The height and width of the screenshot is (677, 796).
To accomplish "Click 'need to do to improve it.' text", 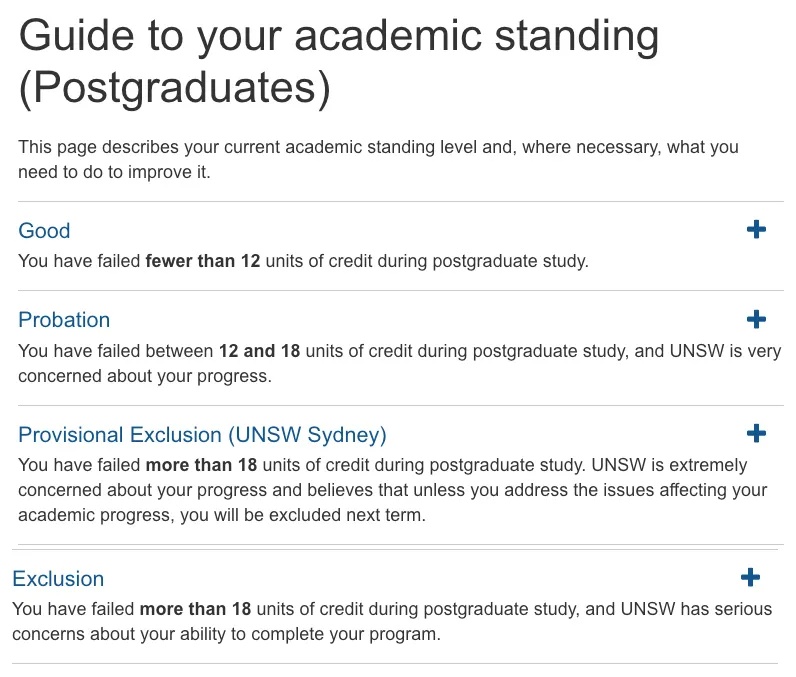I will [x=114, y=172].
